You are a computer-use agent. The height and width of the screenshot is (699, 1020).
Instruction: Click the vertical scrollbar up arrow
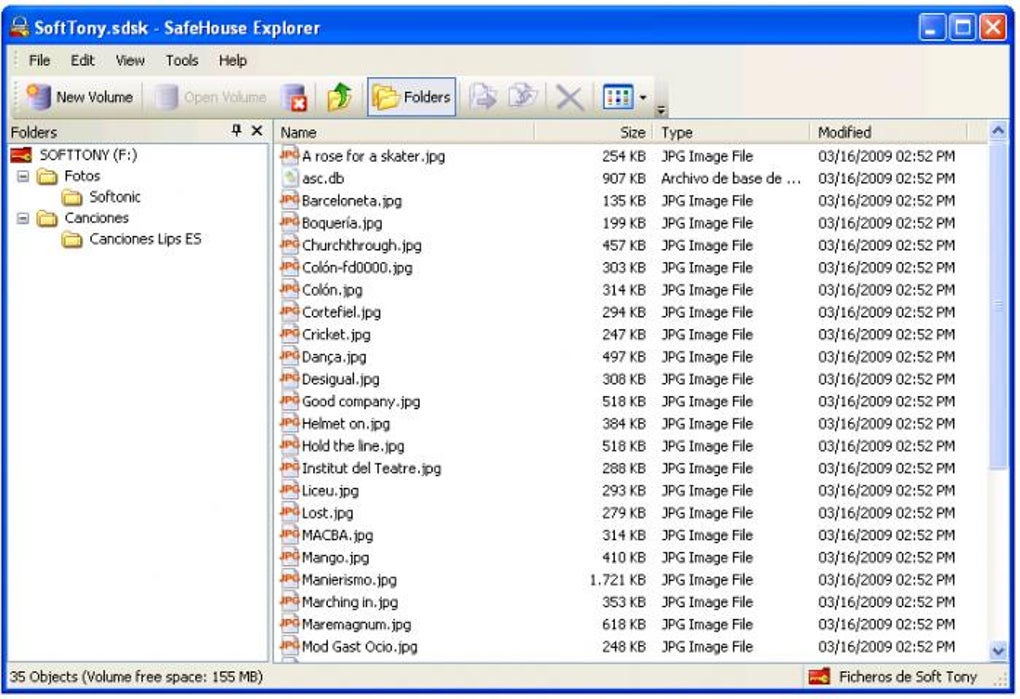pos(997,131)
